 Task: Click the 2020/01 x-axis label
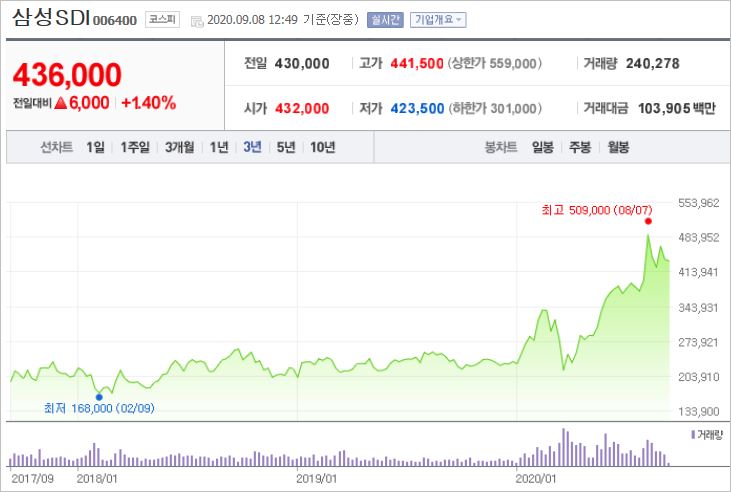point(536,478)
